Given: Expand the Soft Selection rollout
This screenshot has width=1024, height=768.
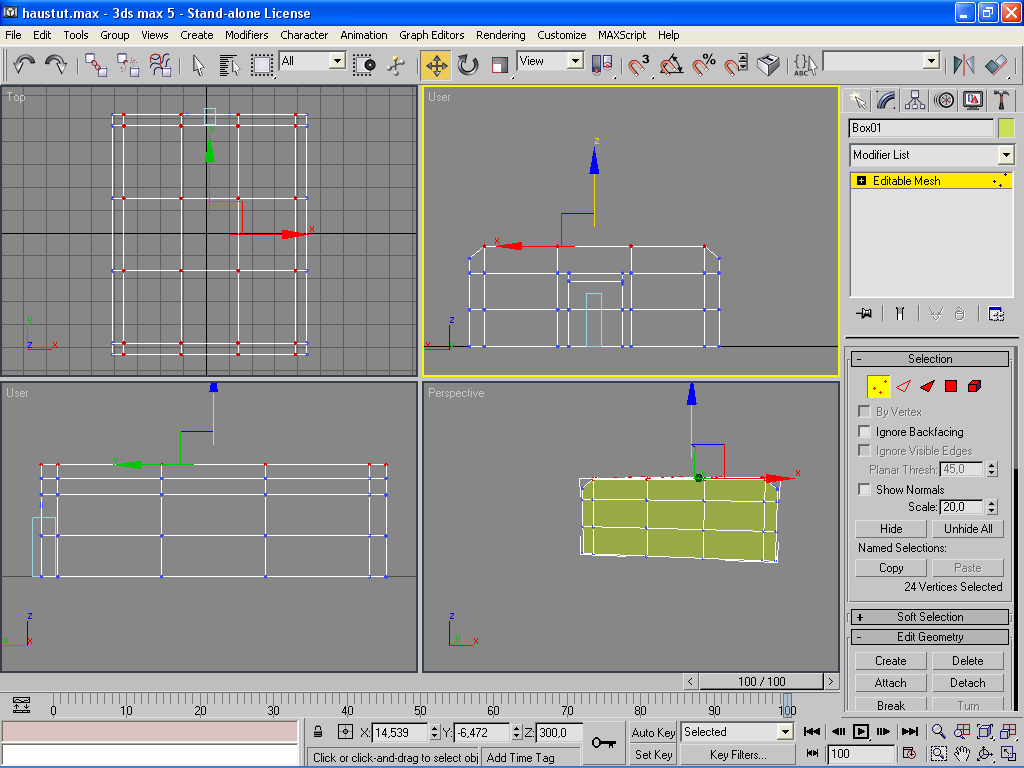Looking at the screenshot, I should [930, 617].
